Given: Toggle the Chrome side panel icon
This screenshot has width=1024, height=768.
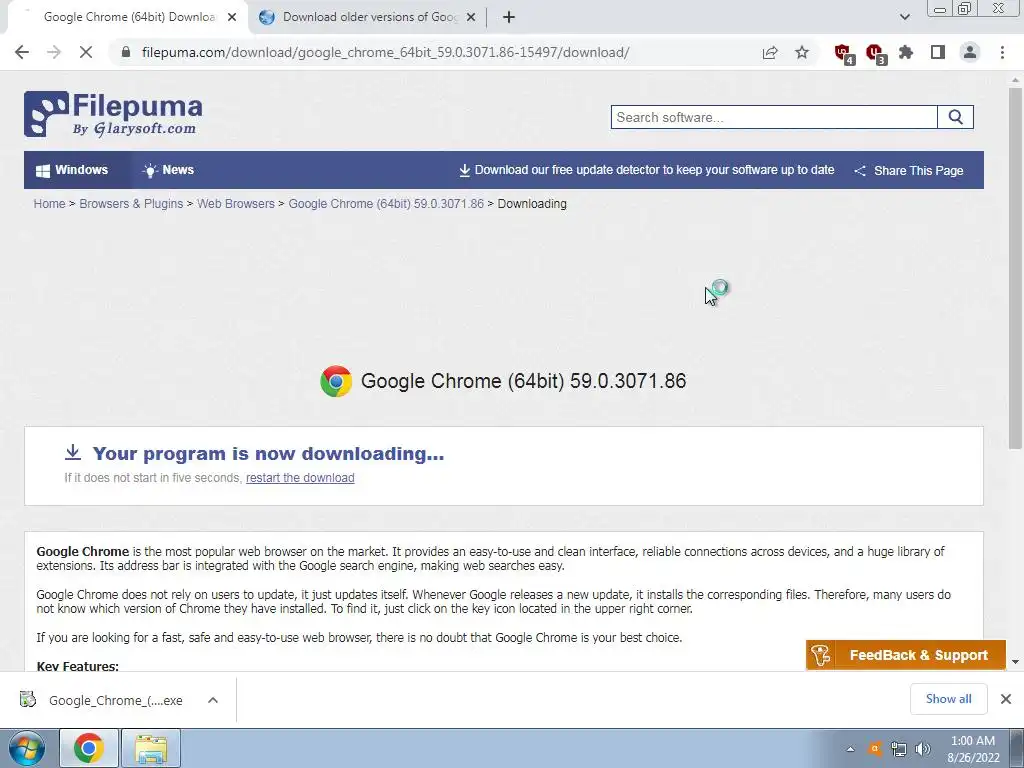Looking at the screenshot, I should [x=938, y=52].
